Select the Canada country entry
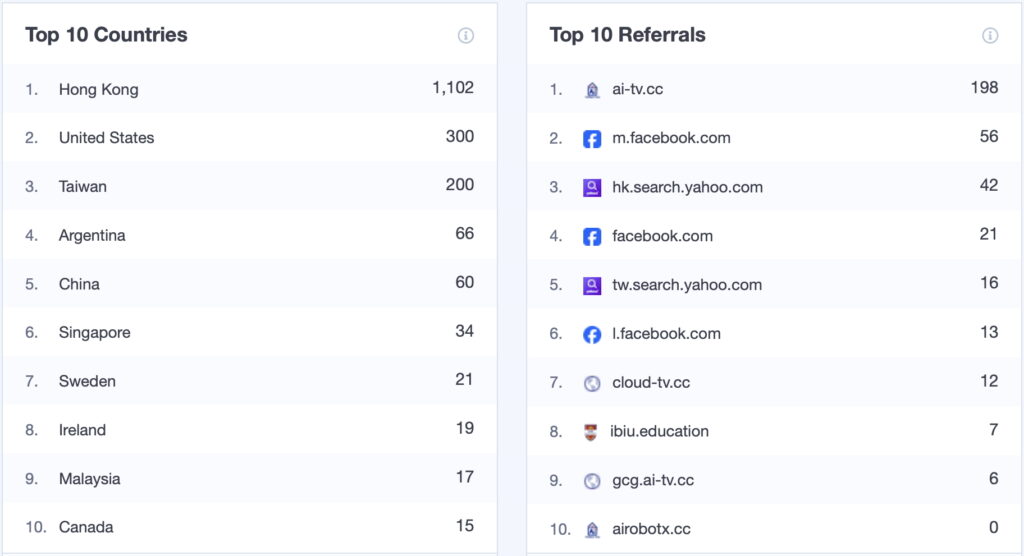The height and width of the screenshot is (556, 1024). coord(86,527)
